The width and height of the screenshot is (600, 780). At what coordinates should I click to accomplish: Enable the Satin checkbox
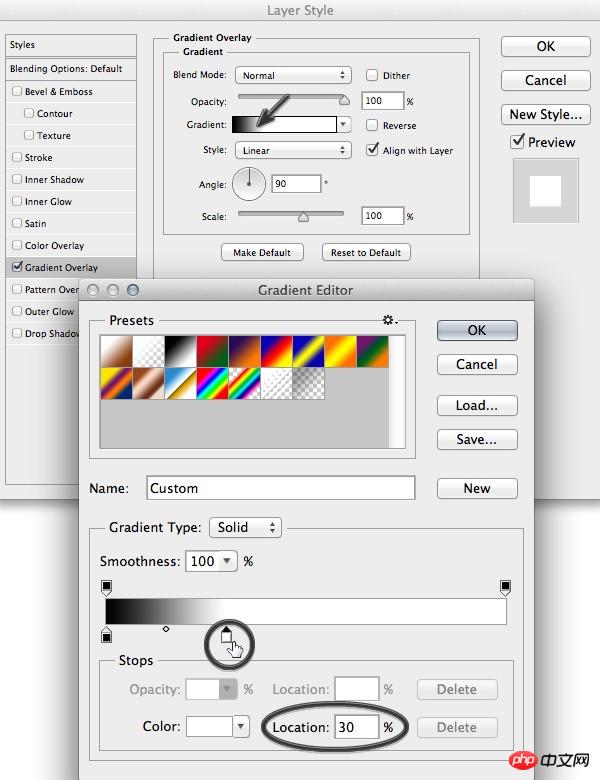[x=17, y=223]
